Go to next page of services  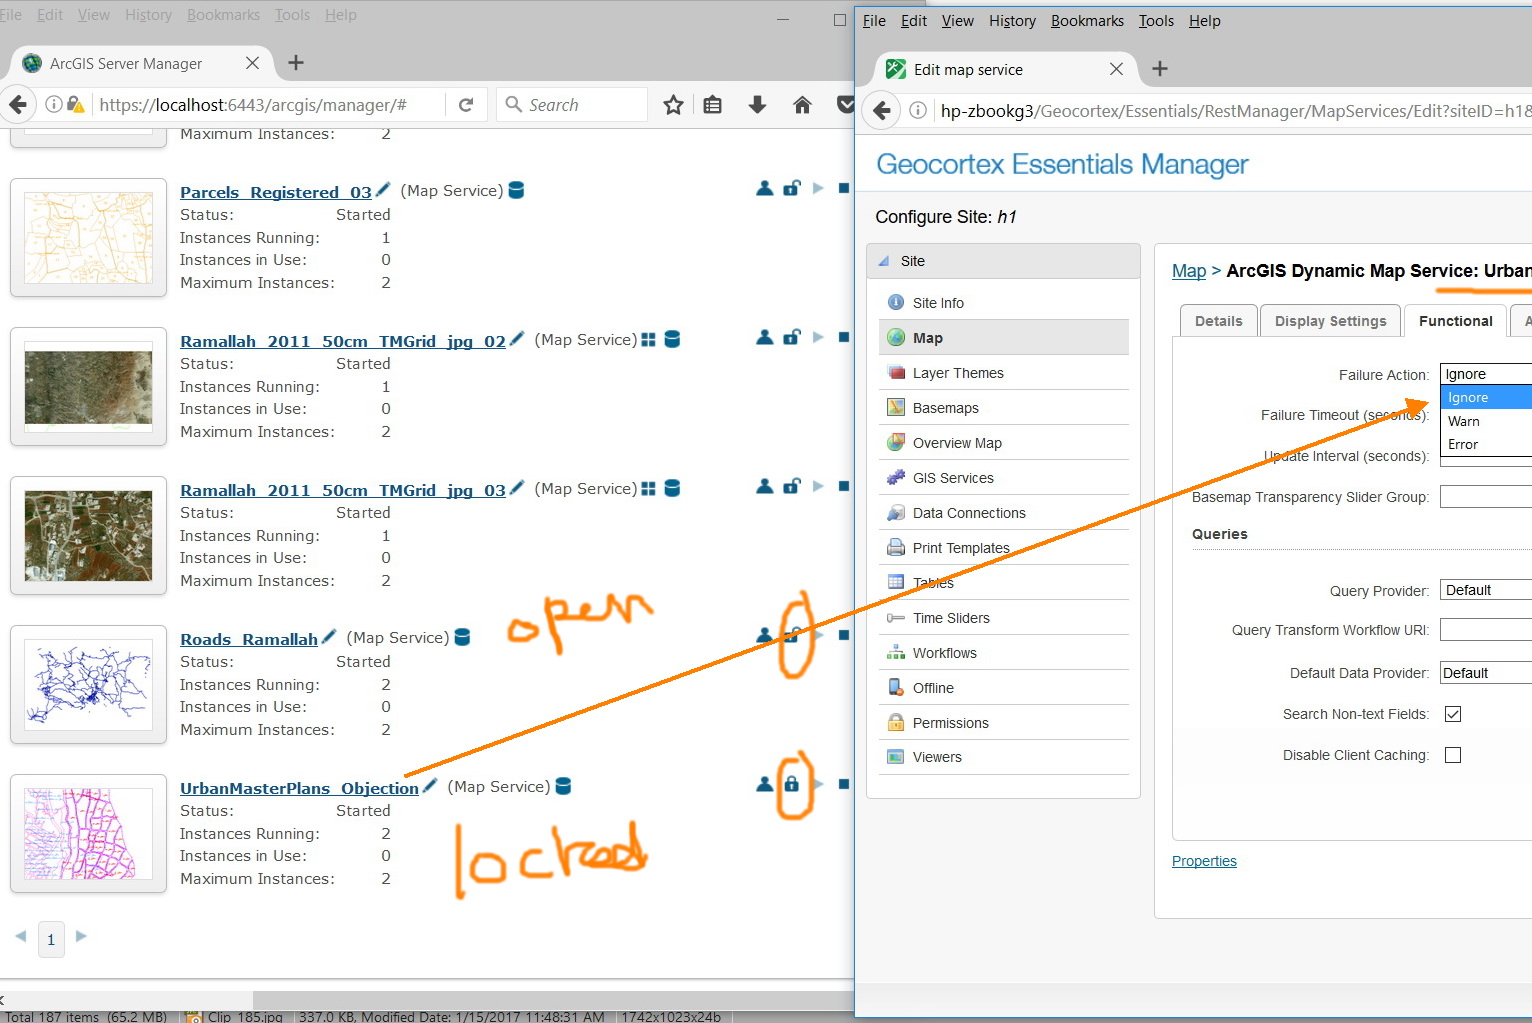(81, 936)
